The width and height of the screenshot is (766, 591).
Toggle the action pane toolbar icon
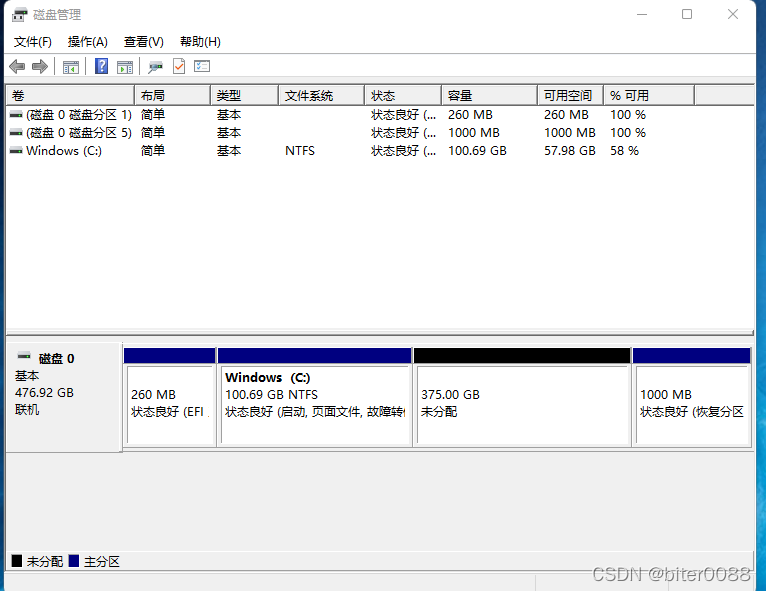click(x=125, y=67)
